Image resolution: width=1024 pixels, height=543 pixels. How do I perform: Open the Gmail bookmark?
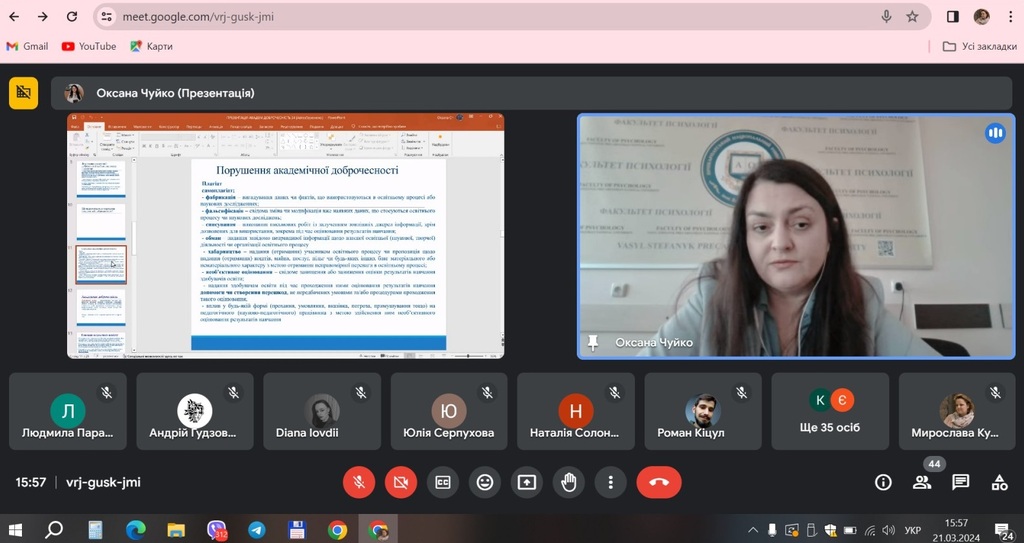click(x=27, y=46)
